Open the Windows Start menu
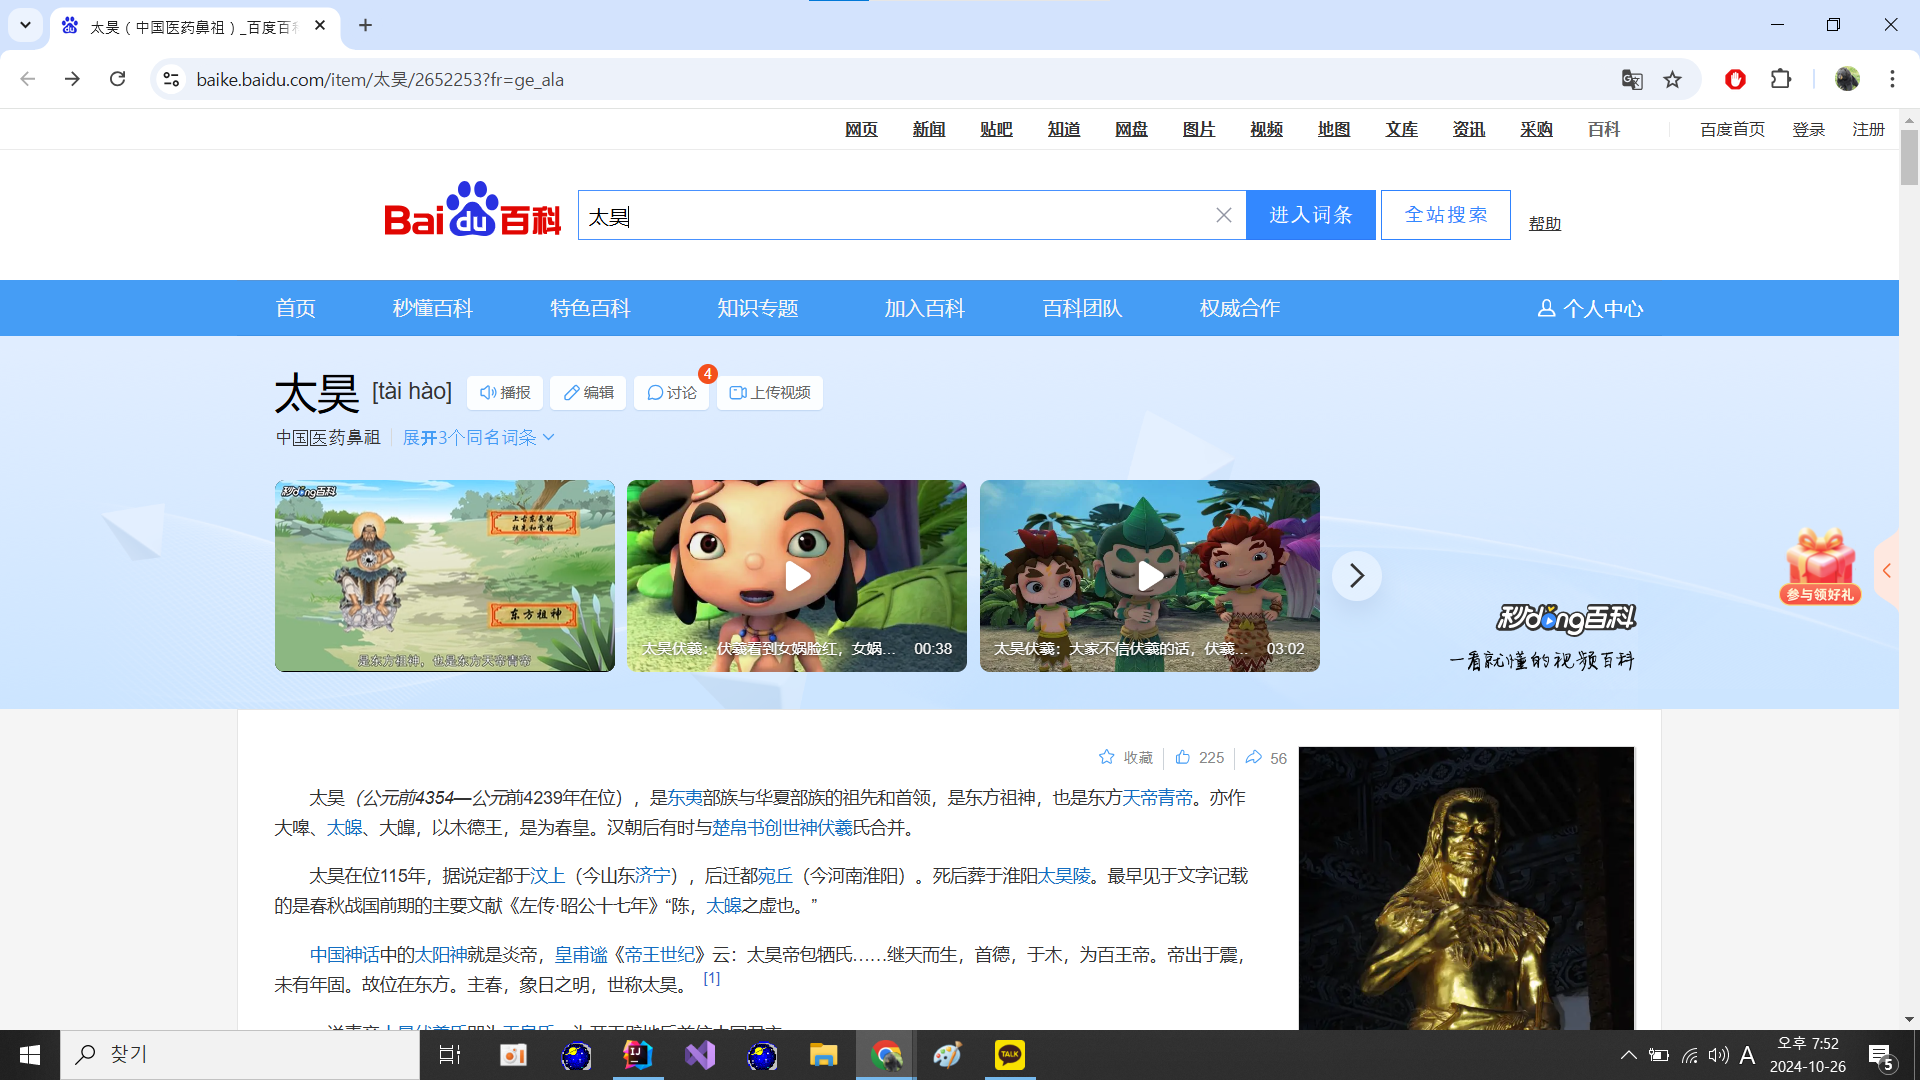This screenshot has width=1920, height=1080. tap(30, 1055)
